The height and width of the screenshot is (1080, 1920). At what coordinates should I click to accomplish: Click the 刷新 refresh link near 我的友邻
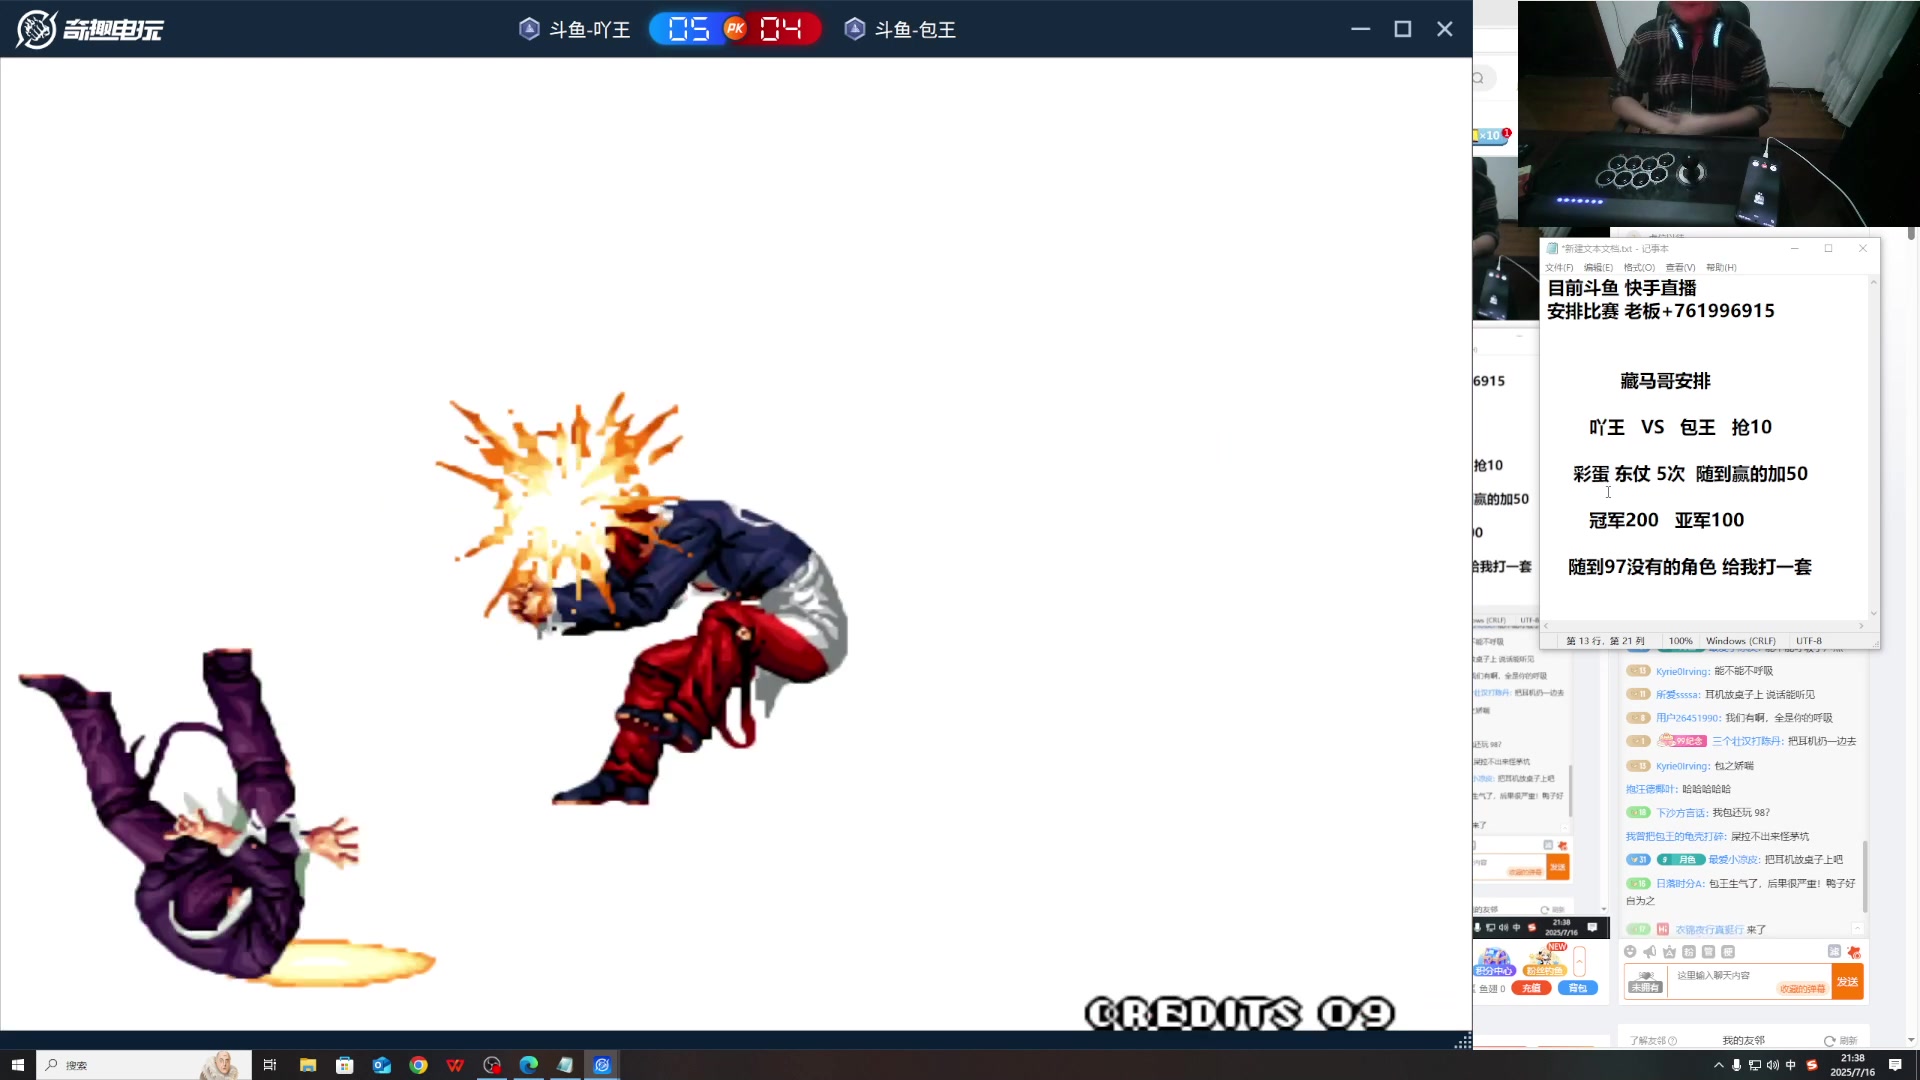(x=1840, y=1041)
